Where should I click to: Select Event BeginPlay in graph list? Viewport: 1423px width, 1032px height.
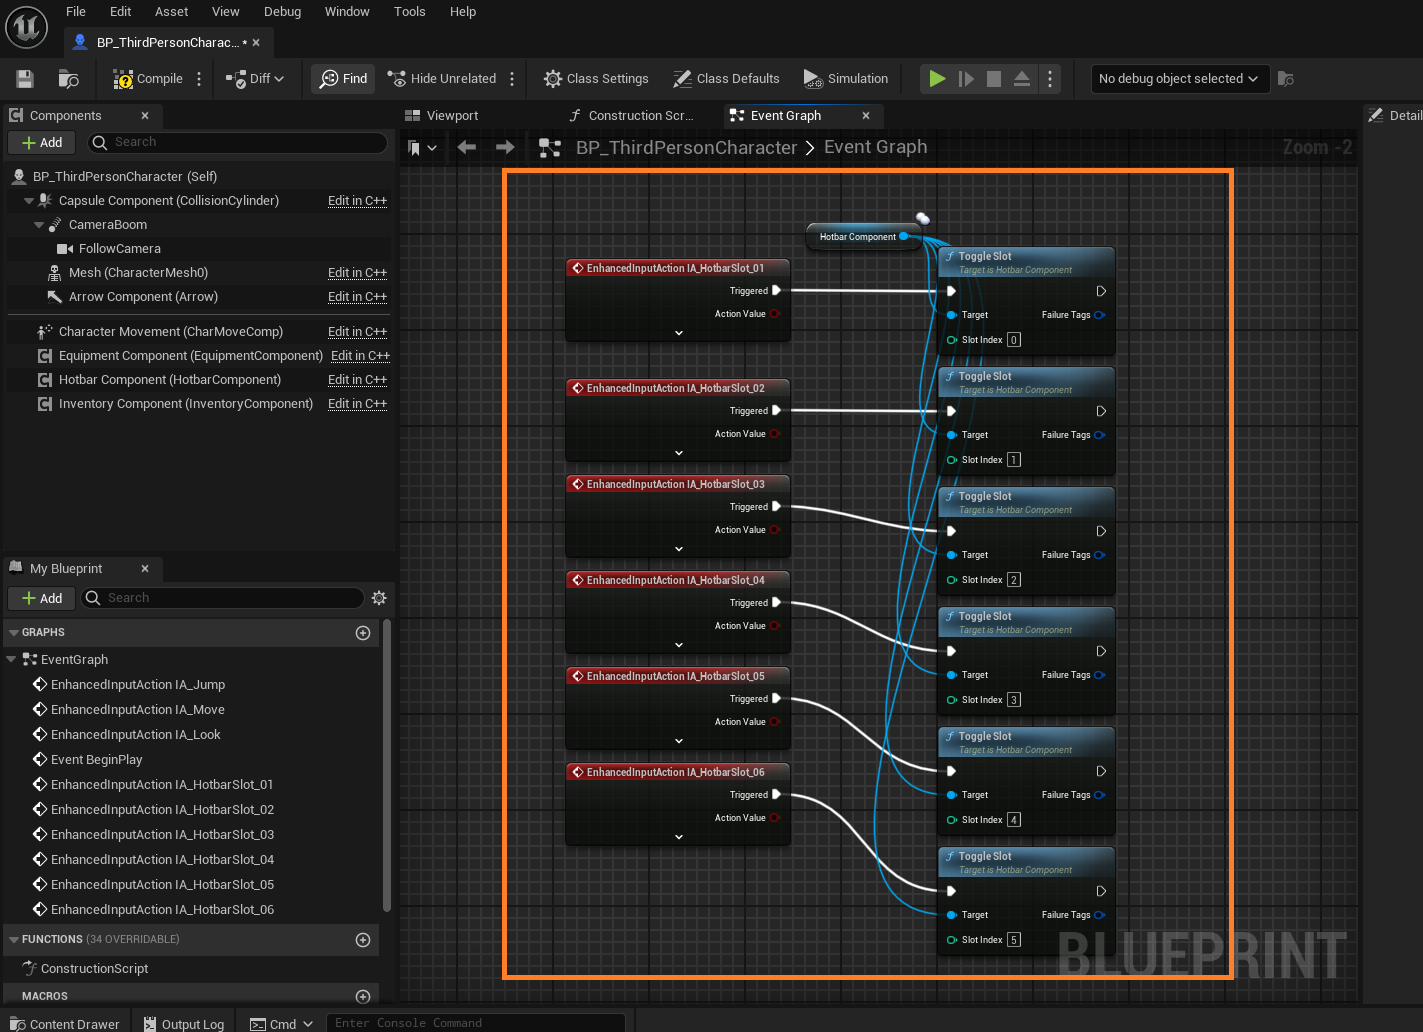[96, 760]
